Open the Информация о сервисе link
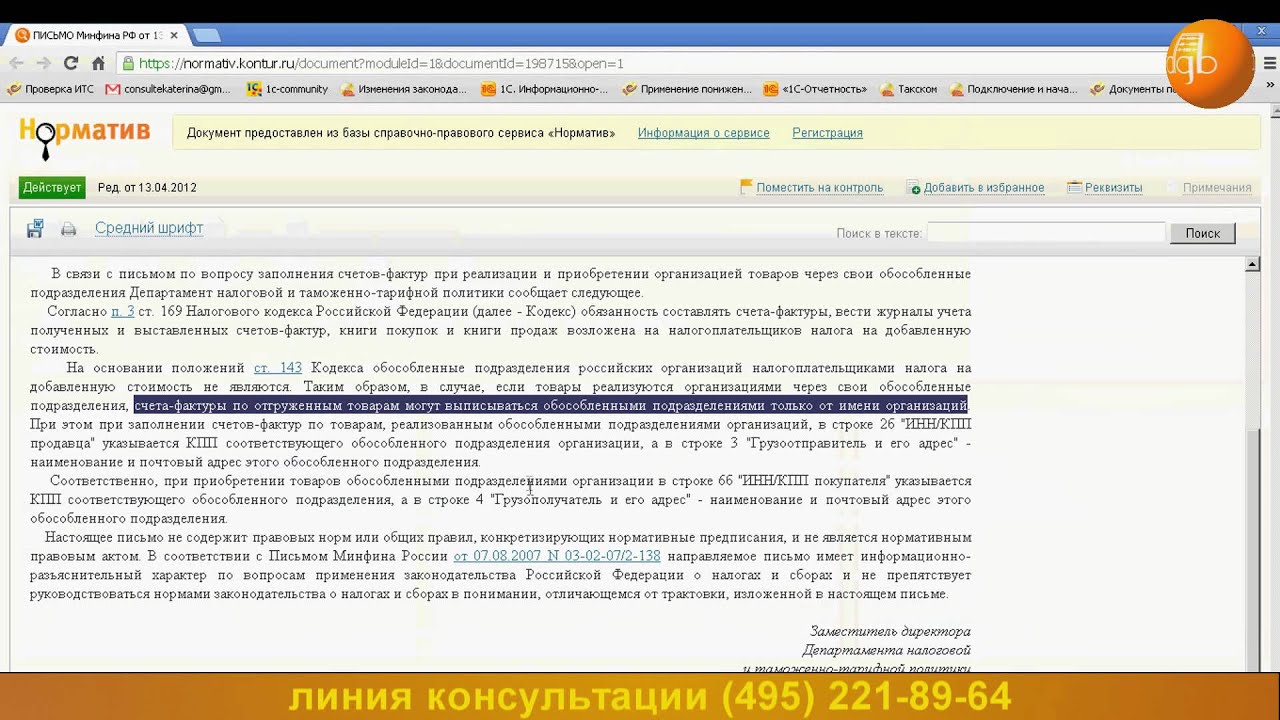 (x=704, y=133)
